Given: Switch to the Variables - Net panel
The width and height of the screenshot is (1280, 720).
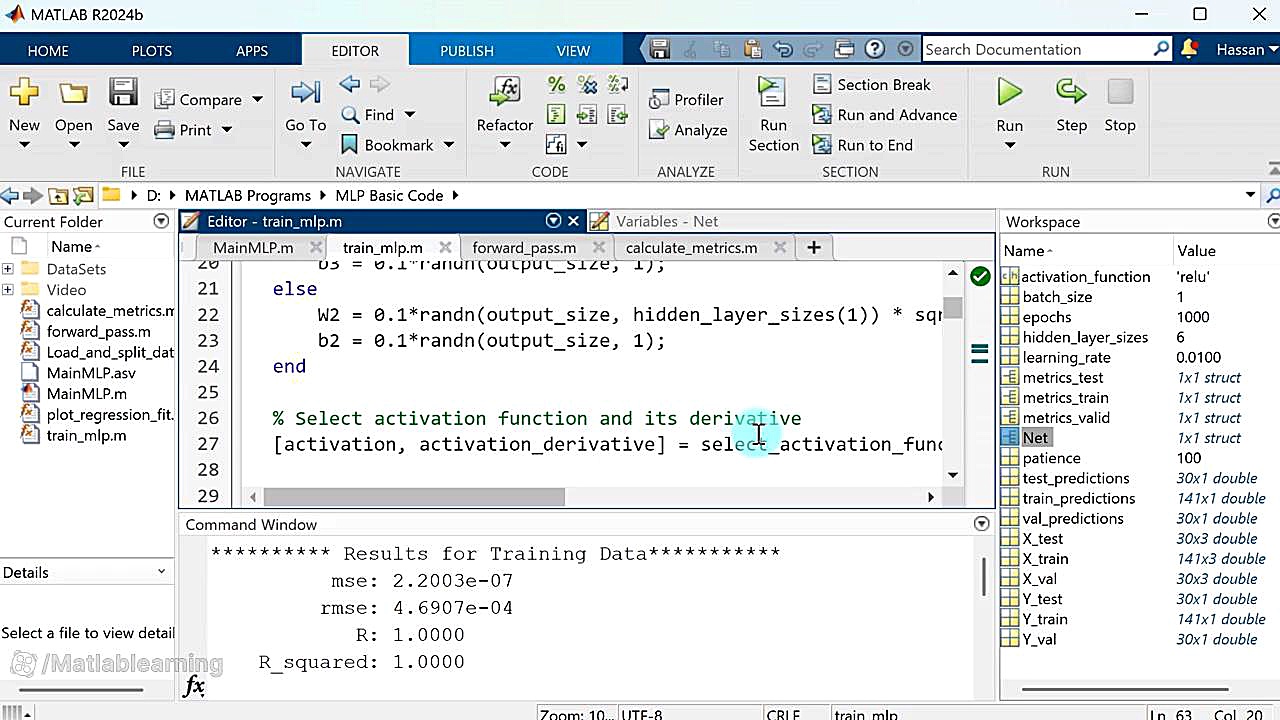Looking at the screenshot, I should tap(667, 222).
